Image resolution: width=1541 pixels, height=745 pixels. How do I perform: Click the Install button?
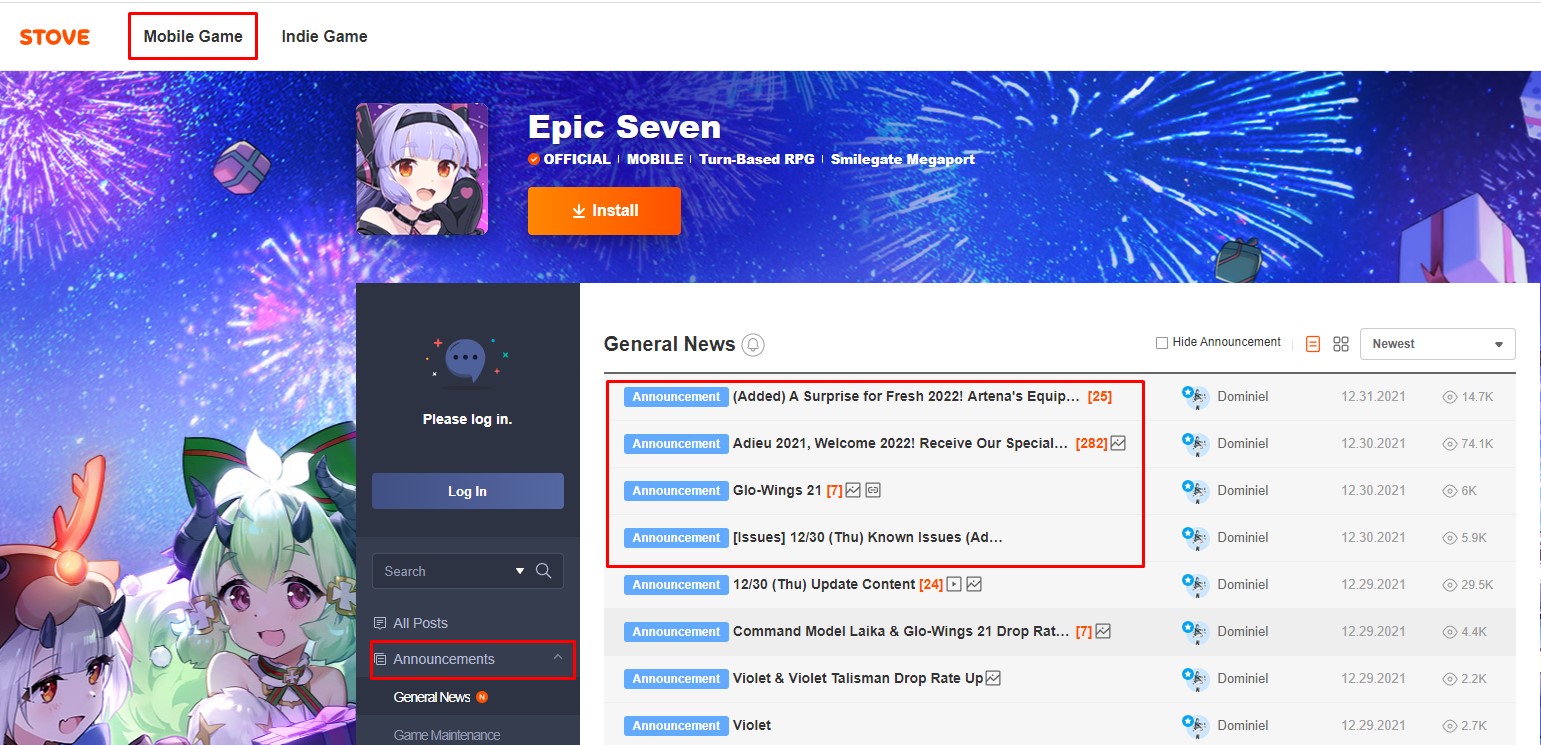tap(604, 211)
